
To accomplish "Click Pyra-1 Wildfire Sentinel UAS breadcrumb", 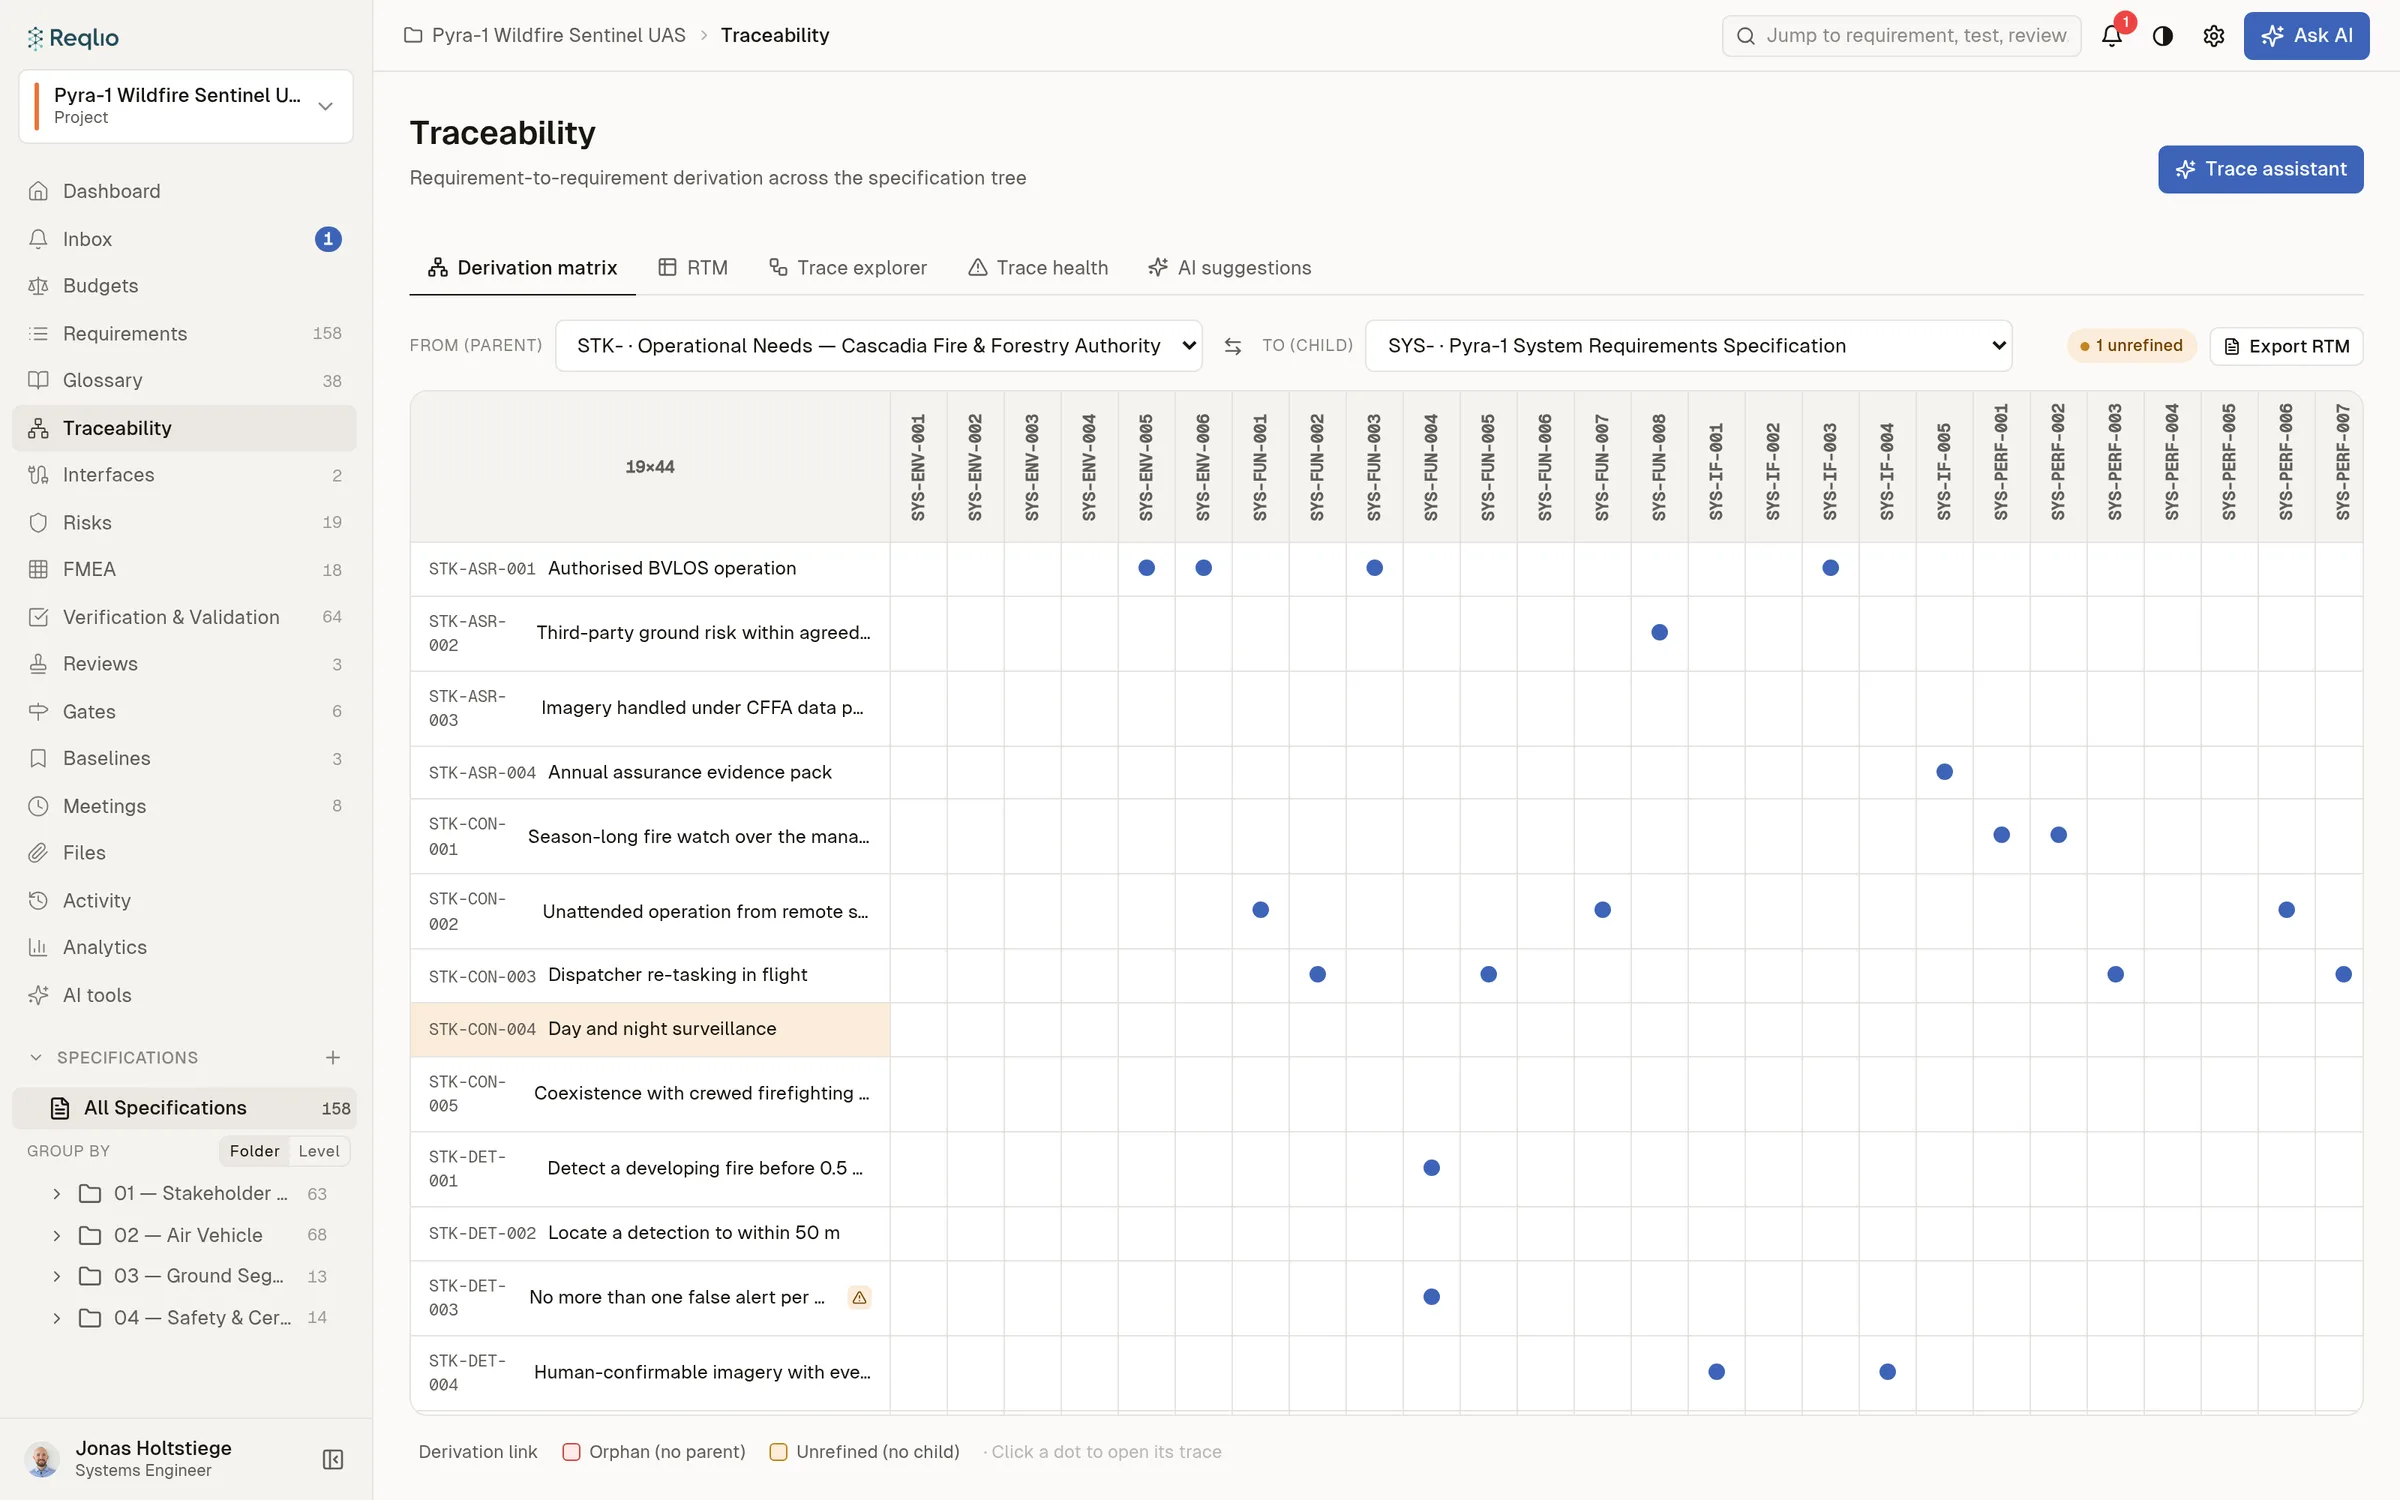I will point(558,35).
